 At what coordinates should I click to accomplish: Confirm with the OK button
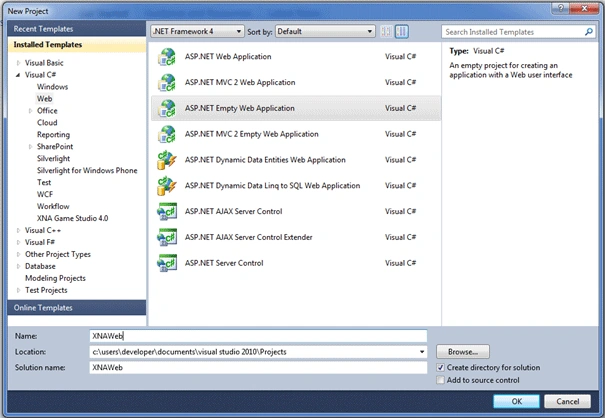516,401
